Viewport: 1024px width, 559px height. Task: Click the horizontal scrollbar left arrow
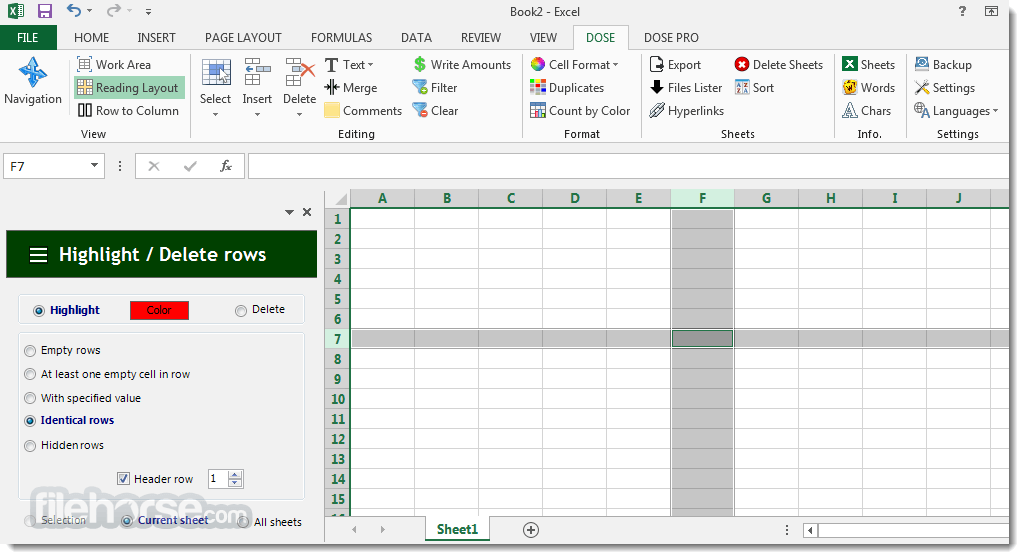(810, 530)
